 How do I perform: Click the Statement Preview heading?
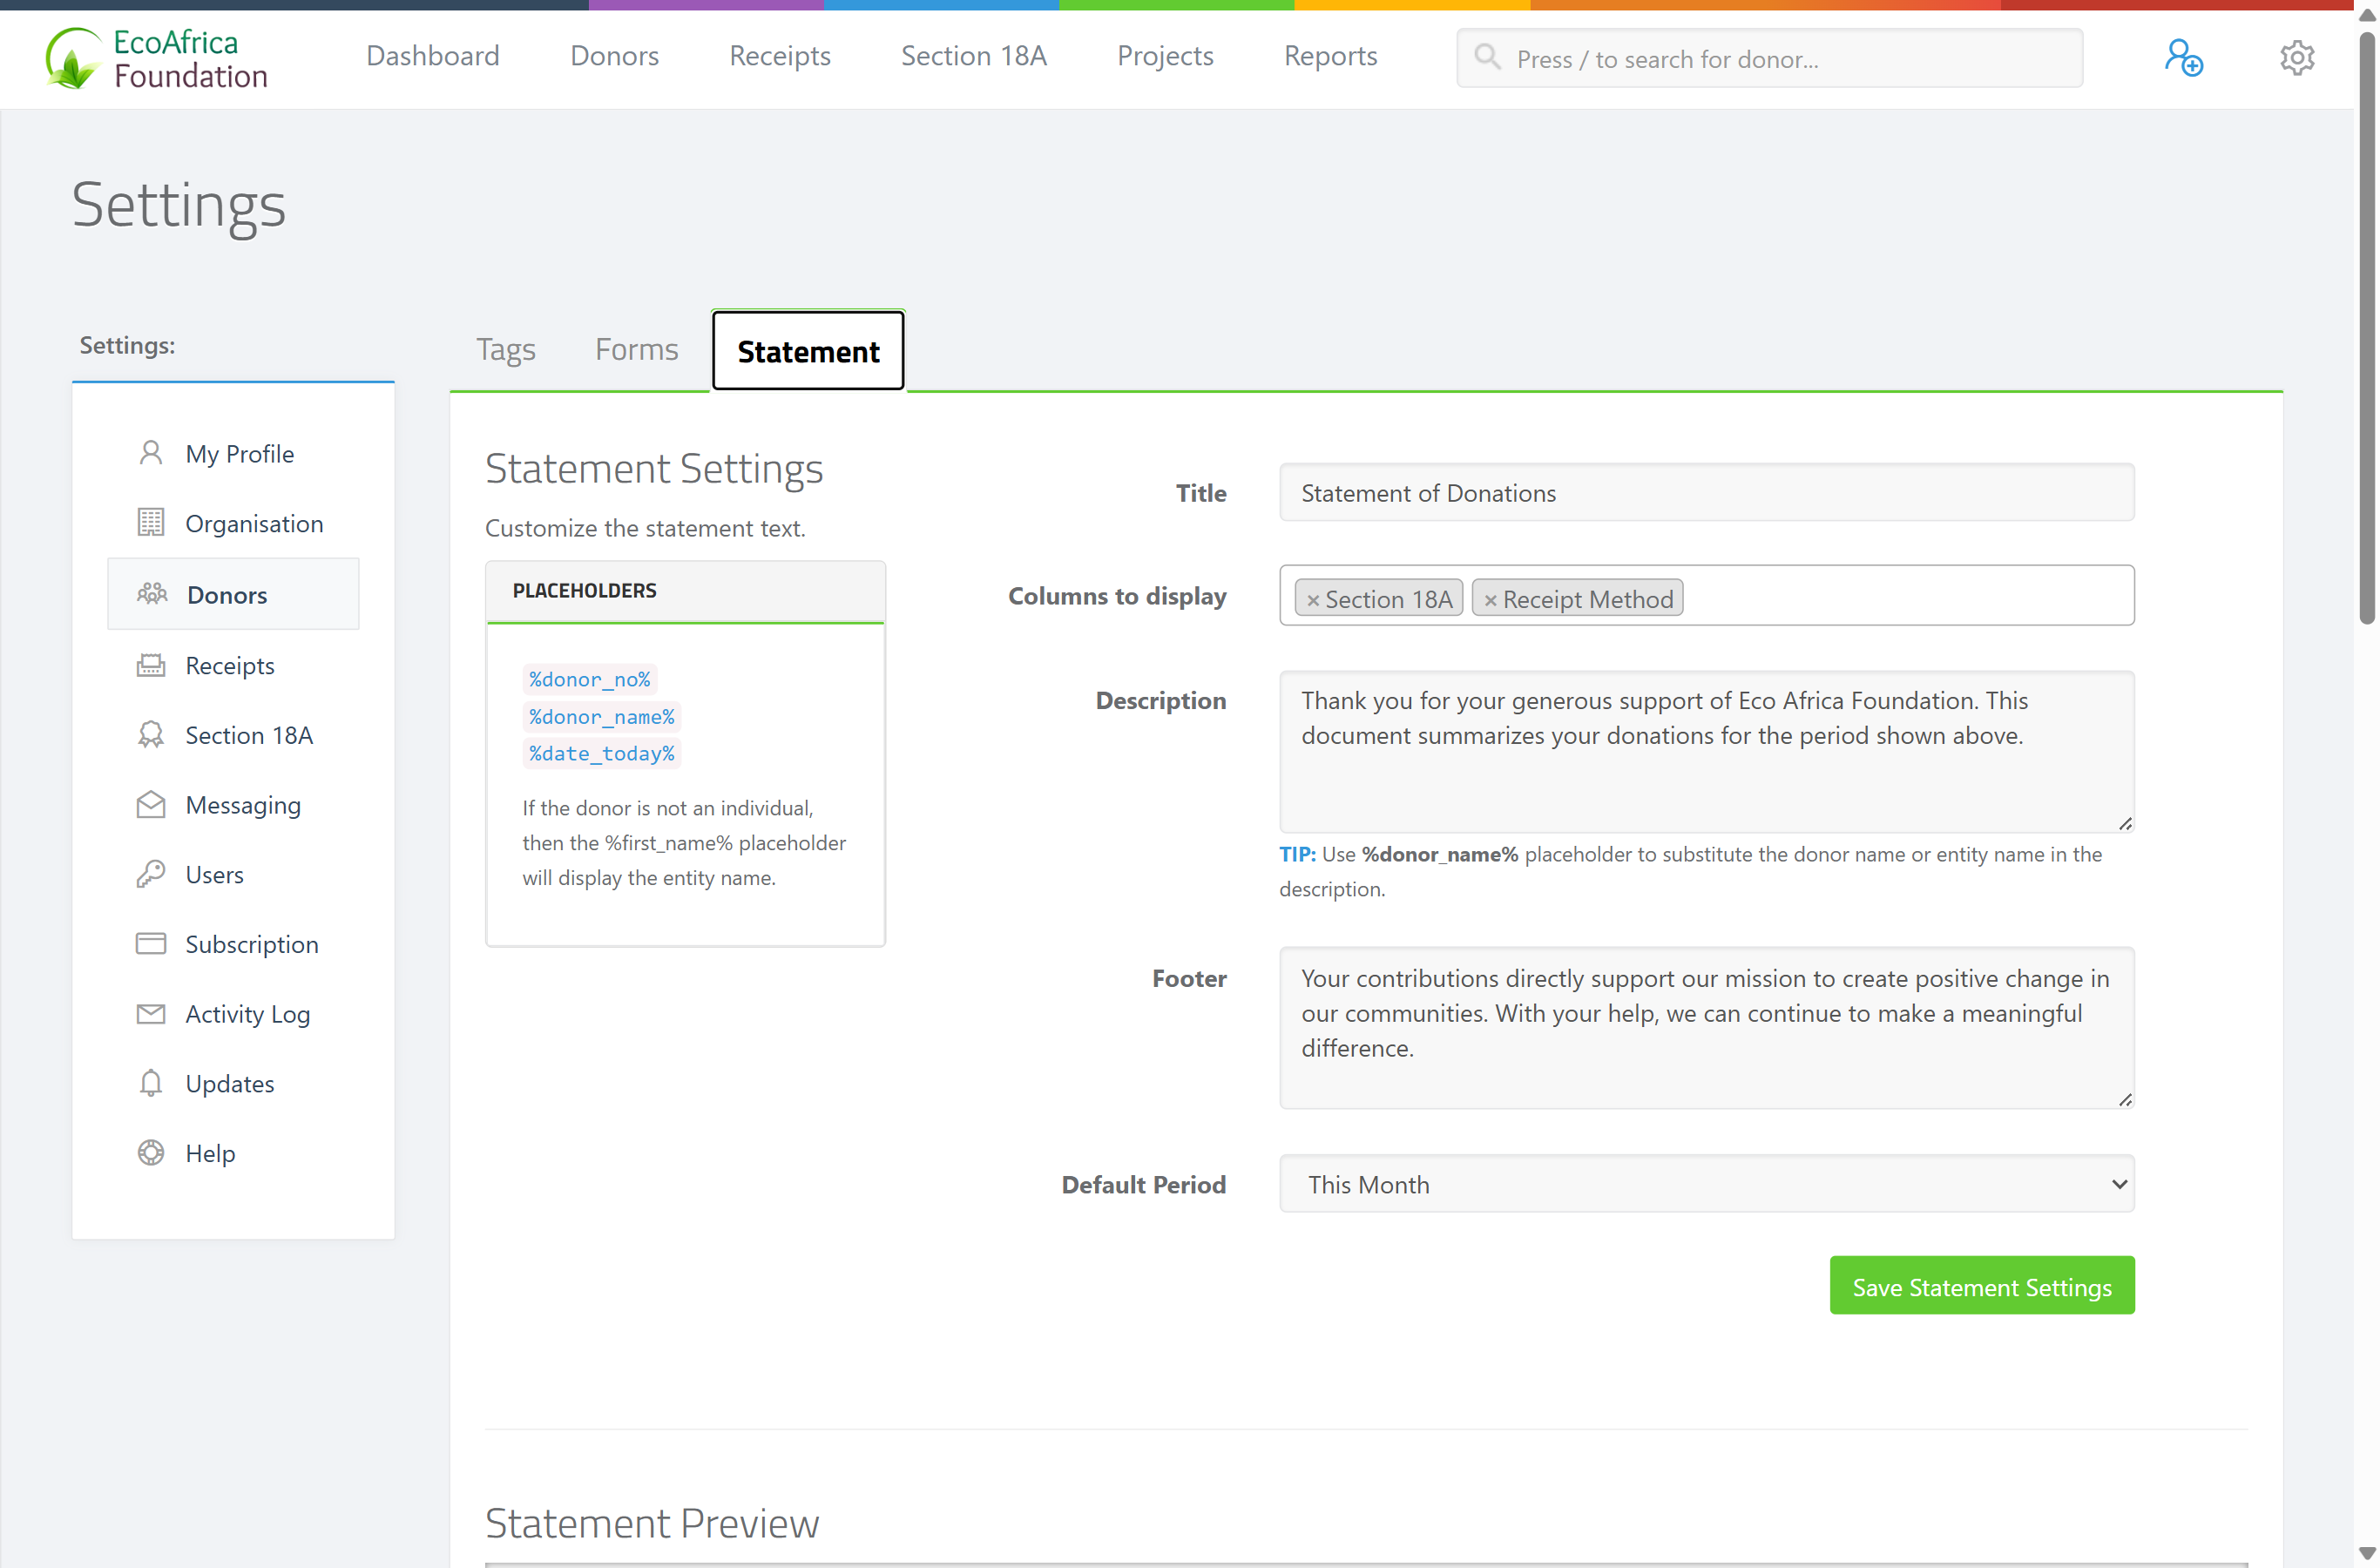[652, 1523]
